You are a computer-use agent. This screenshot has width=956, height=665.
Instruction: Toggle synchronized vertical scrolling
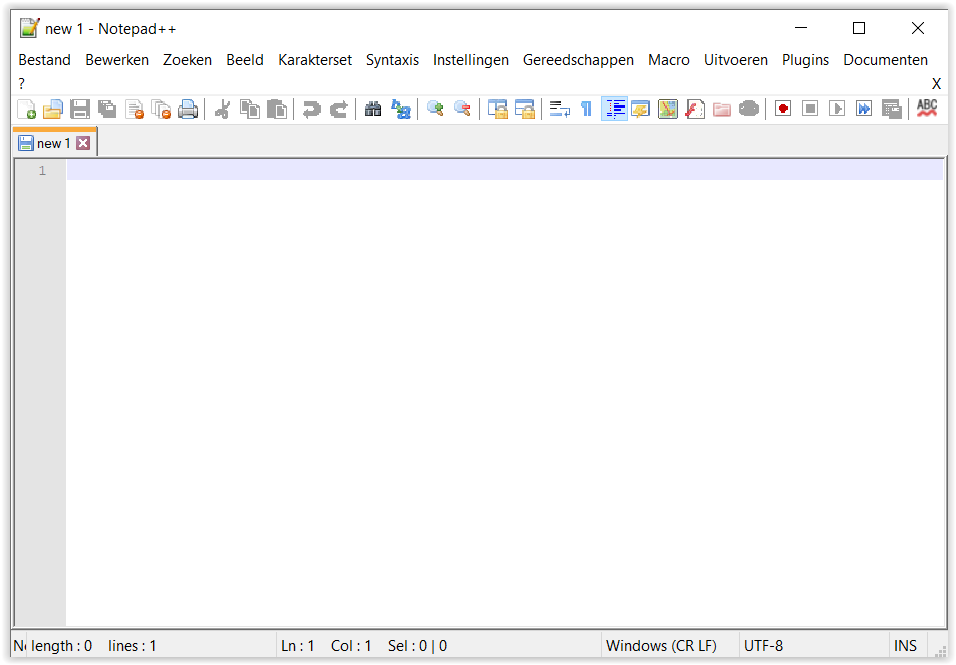point(498,109)
